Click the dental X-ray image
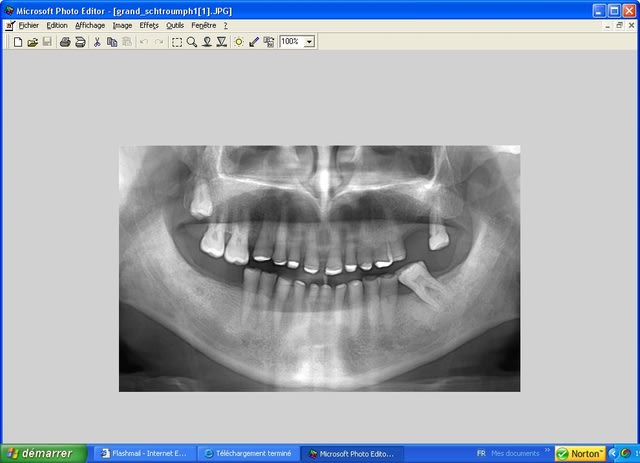Viewport: 640px width, 463px height. point(319,268)
